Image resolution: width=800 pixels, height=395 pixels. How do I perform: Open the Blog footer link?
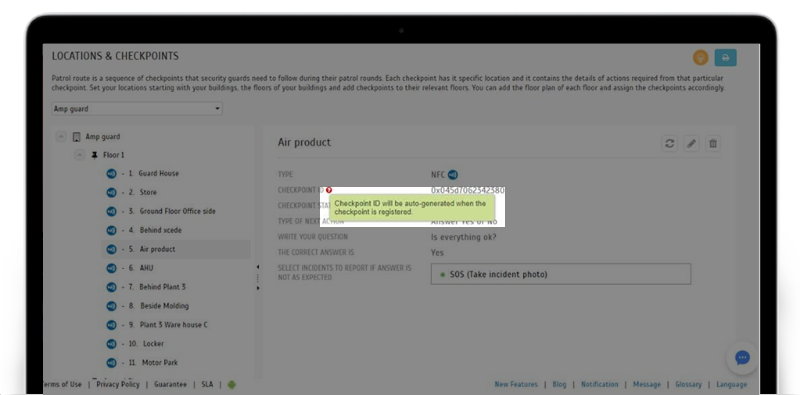tap(559, 384)
